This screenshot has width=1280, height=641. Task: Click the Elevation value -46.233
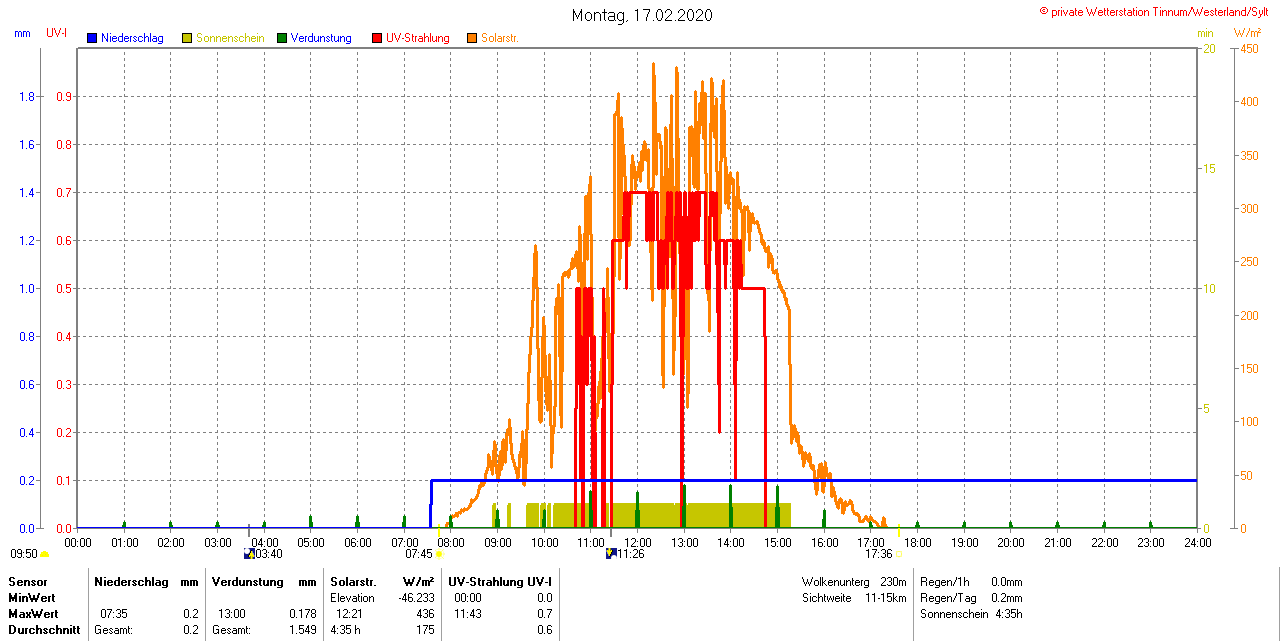point(415,597)
